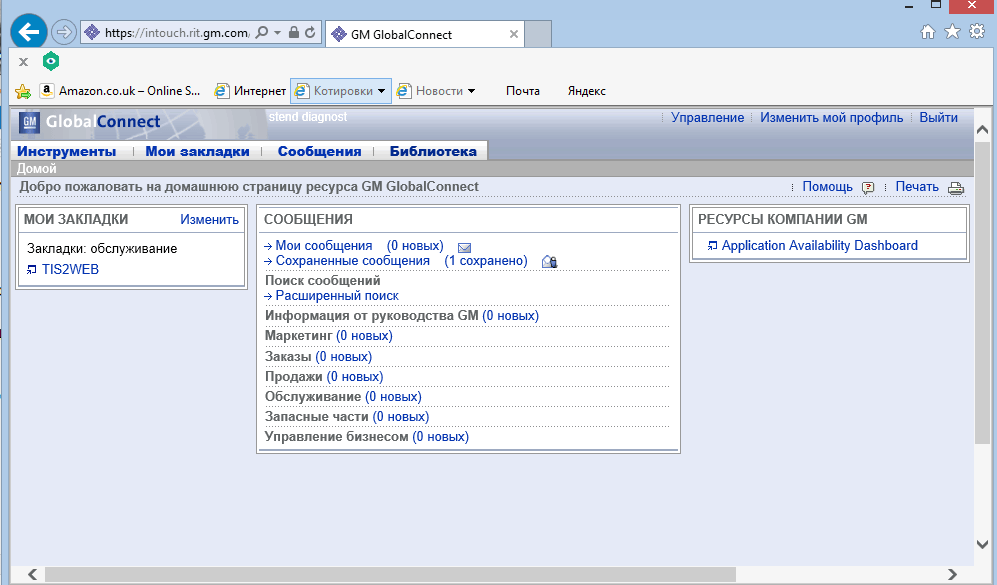Click the green eye extension icon
Screen dimensions: 997x585
pos(51,61)
